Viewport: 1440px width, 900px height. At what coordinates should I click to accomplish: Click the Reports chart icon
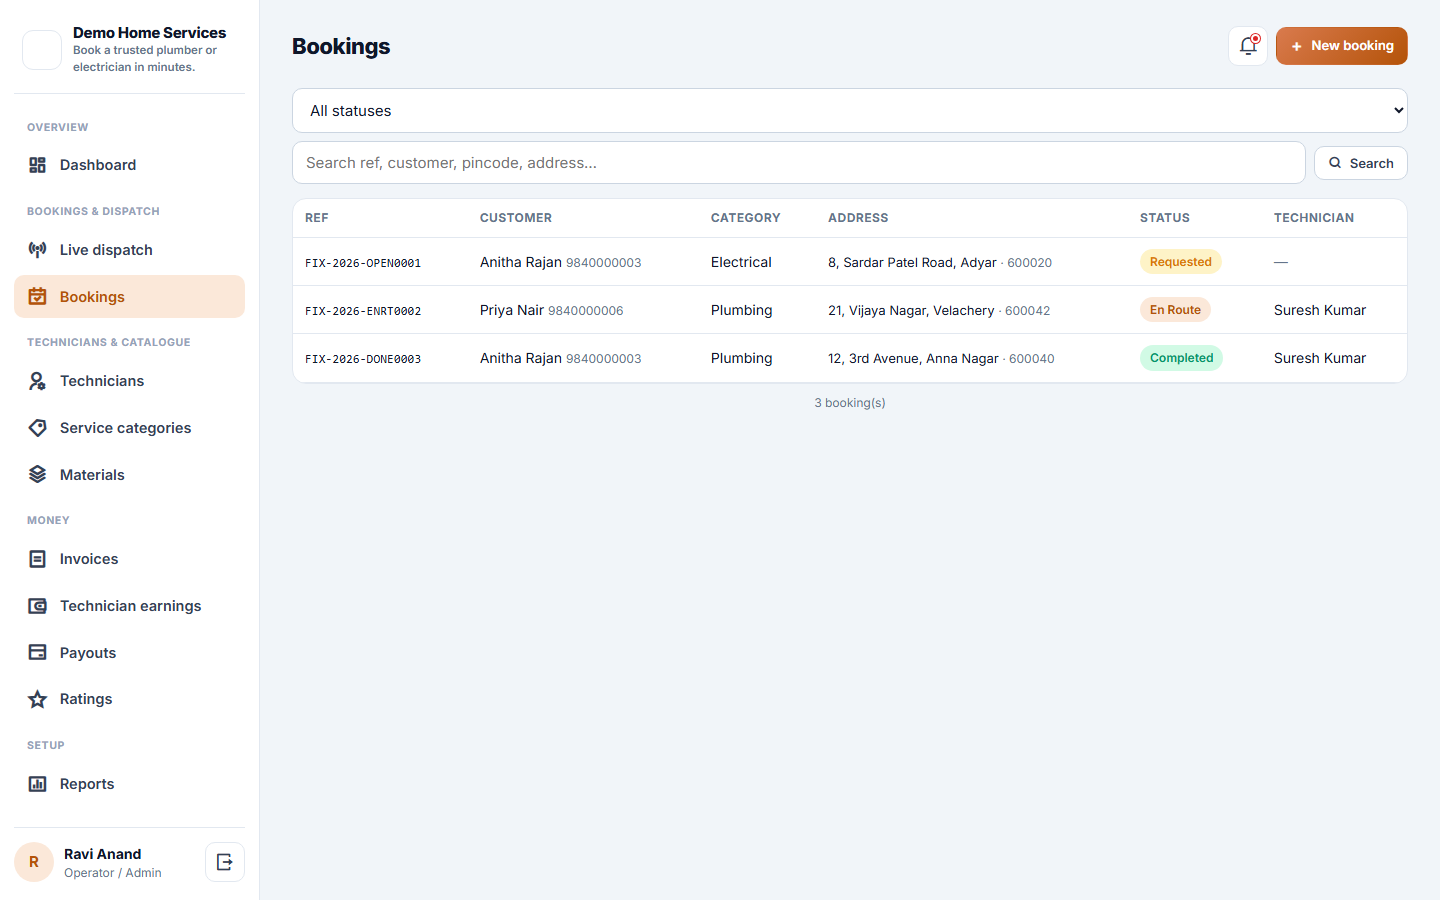37,784
